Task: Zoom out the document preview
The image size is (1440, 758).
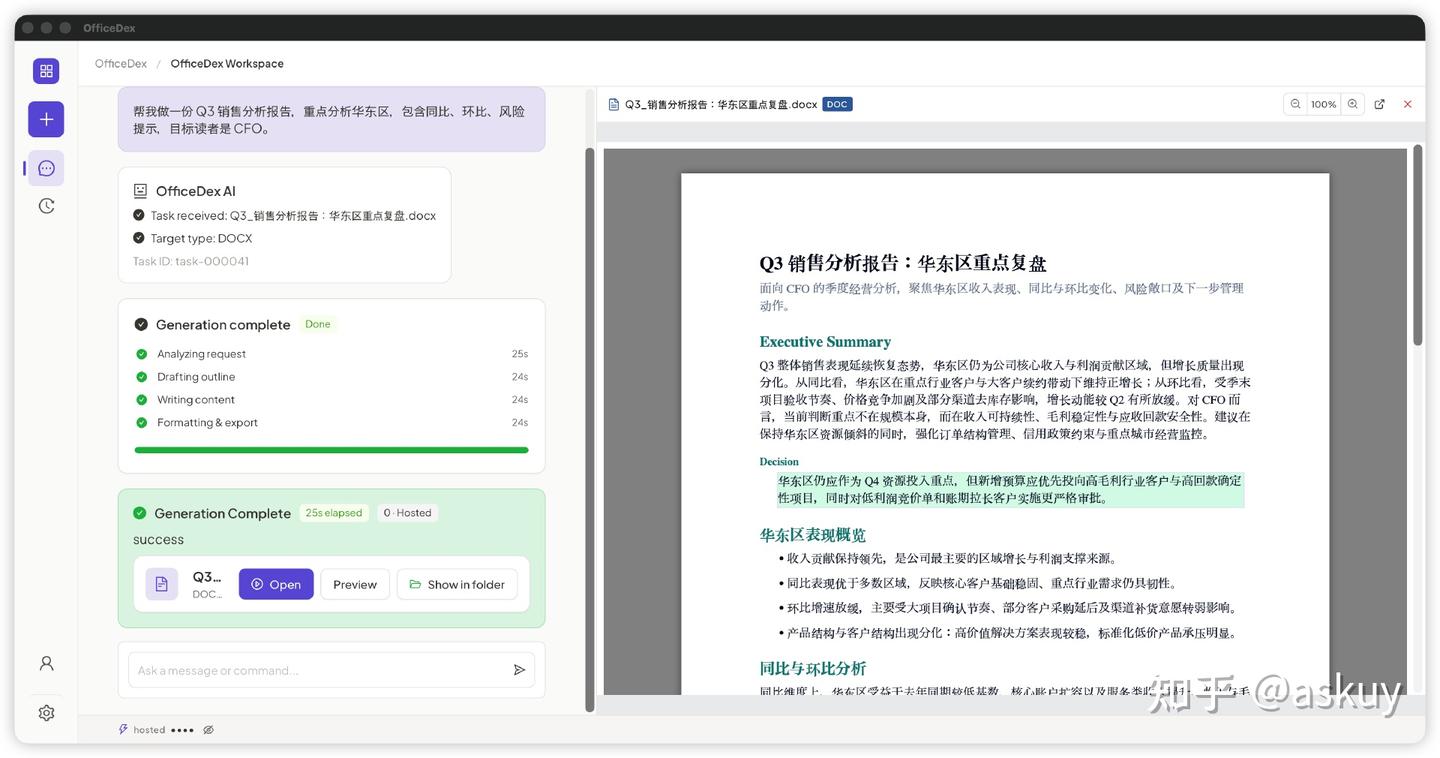Action: click(x=1296, y=104)
